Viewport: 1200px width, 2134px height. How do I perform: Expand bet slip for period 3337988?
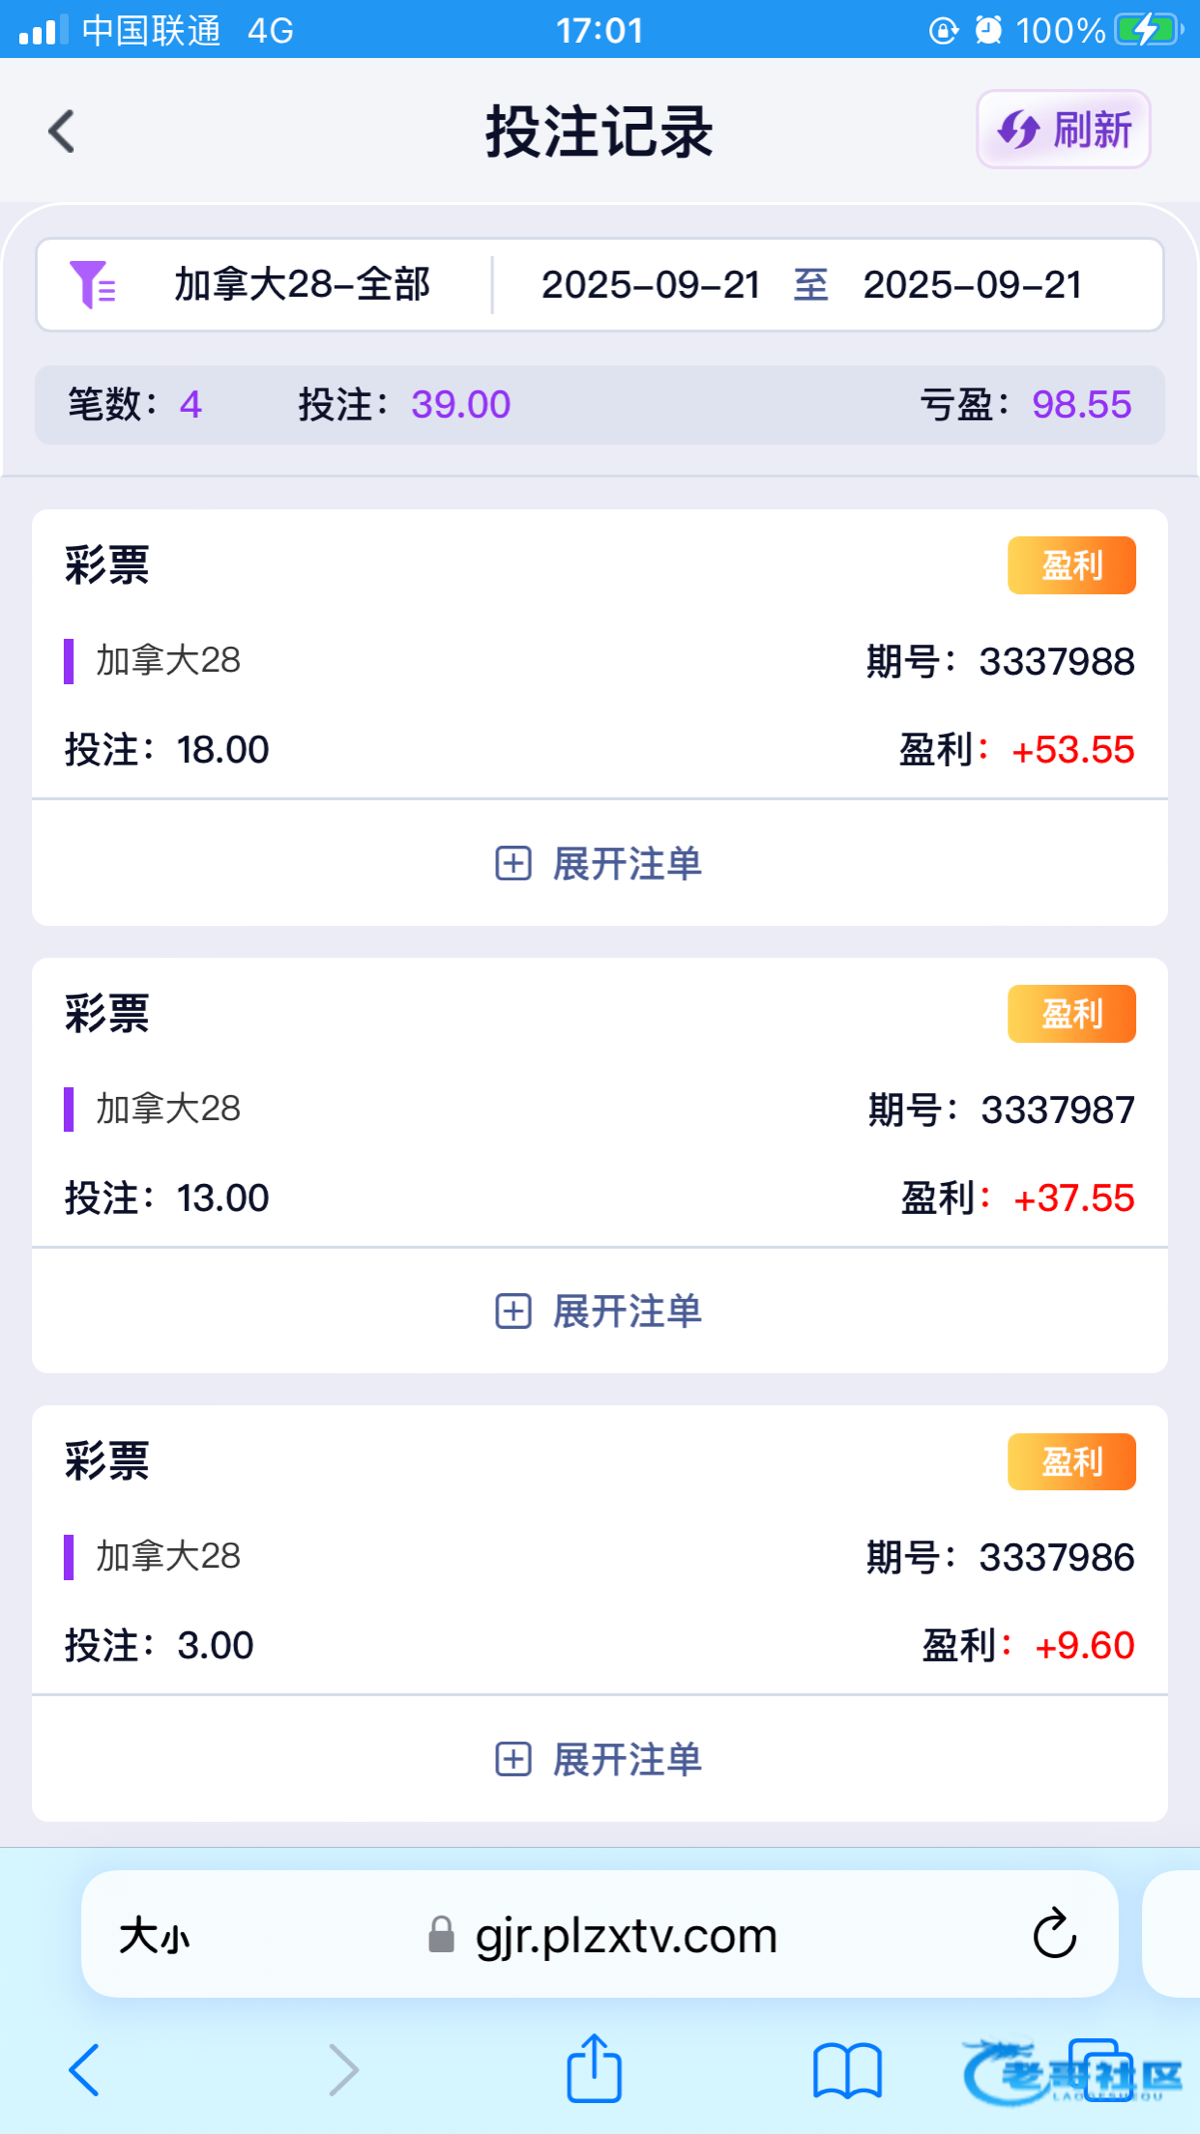(x=599, y=863)
